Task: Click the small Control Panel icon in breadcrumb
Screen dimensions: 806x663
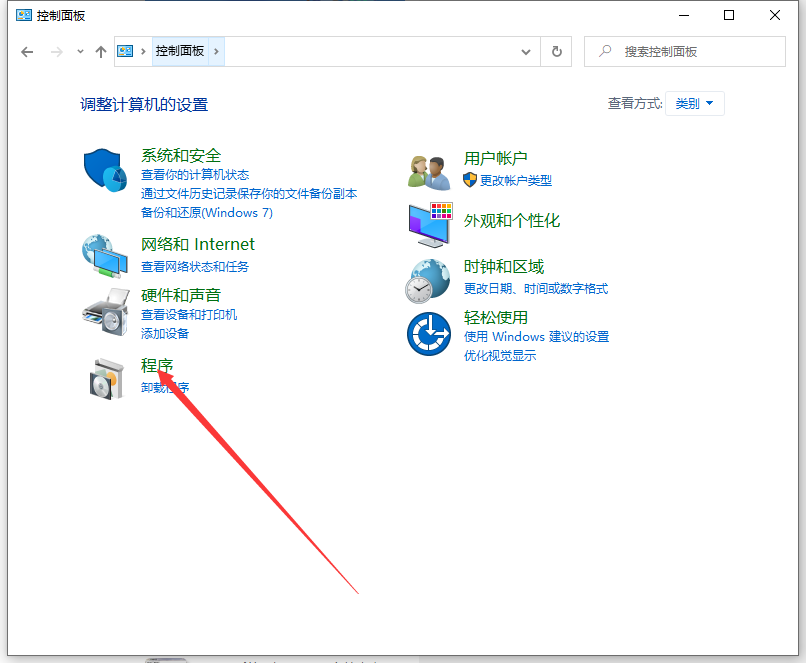Action: click(124, 51)
